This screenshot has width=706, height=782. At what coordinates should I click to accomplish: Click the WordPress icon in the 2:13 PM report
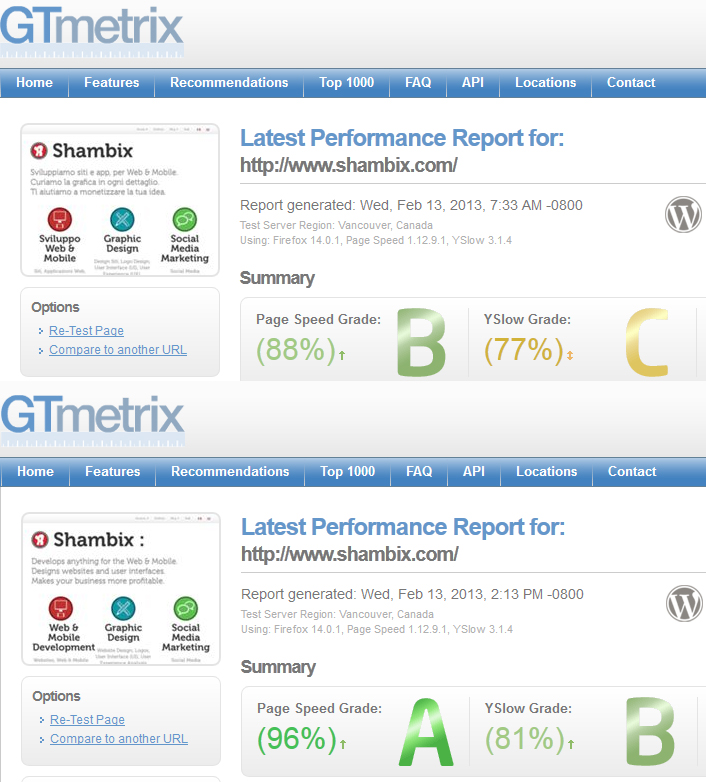pos(684,603)
